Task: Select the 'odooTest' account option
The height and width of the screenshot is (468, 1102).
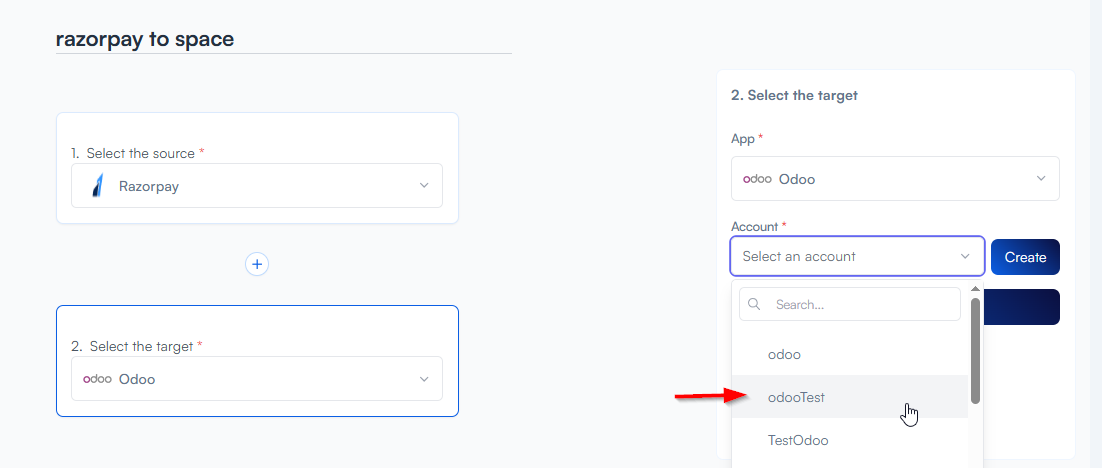Action: (796, 397)
